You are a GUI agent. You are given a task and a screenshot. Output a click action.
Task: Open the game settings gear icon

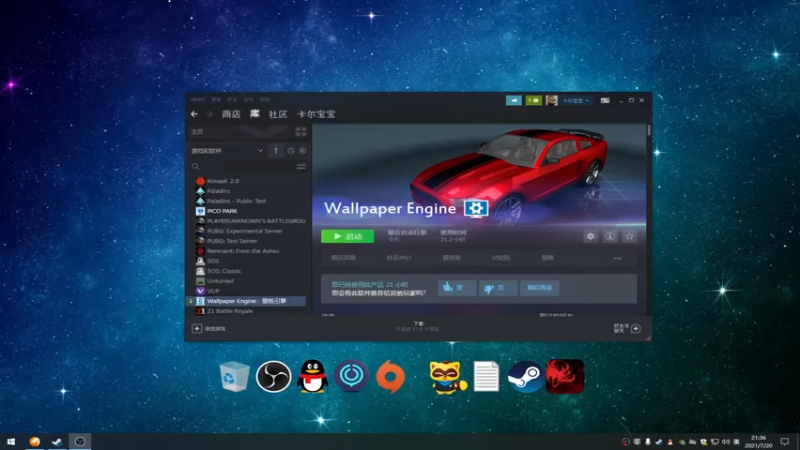pyautogui.click(x=590, y=236)
